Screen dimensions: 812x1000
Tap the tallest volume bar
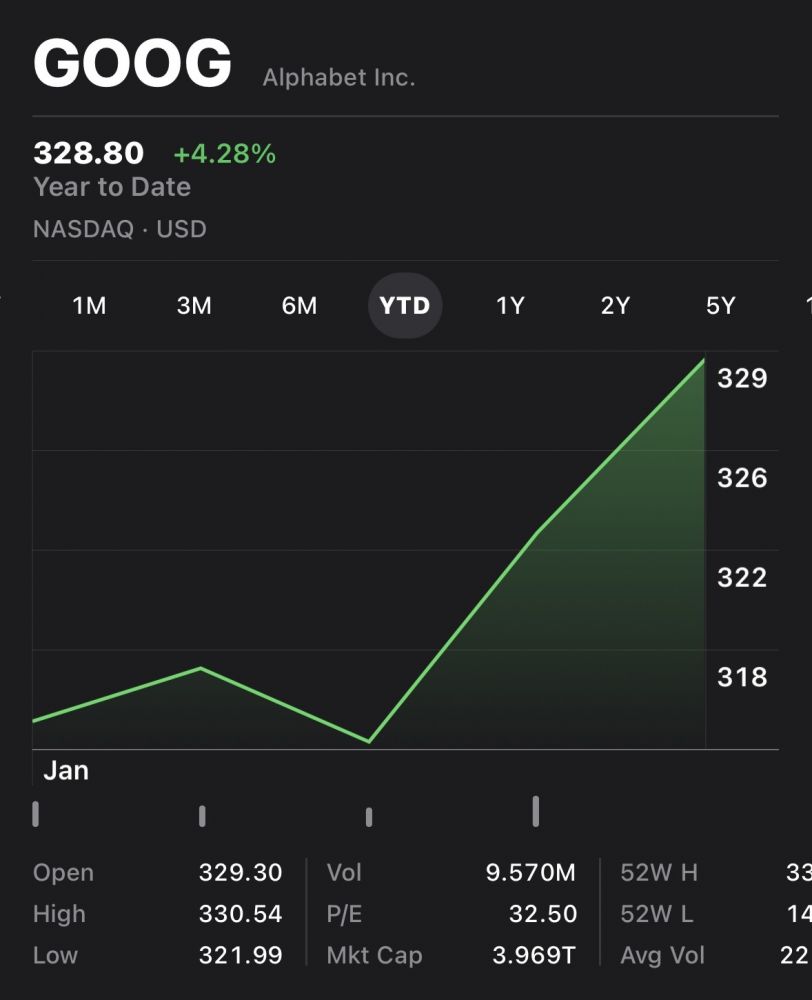536,811
